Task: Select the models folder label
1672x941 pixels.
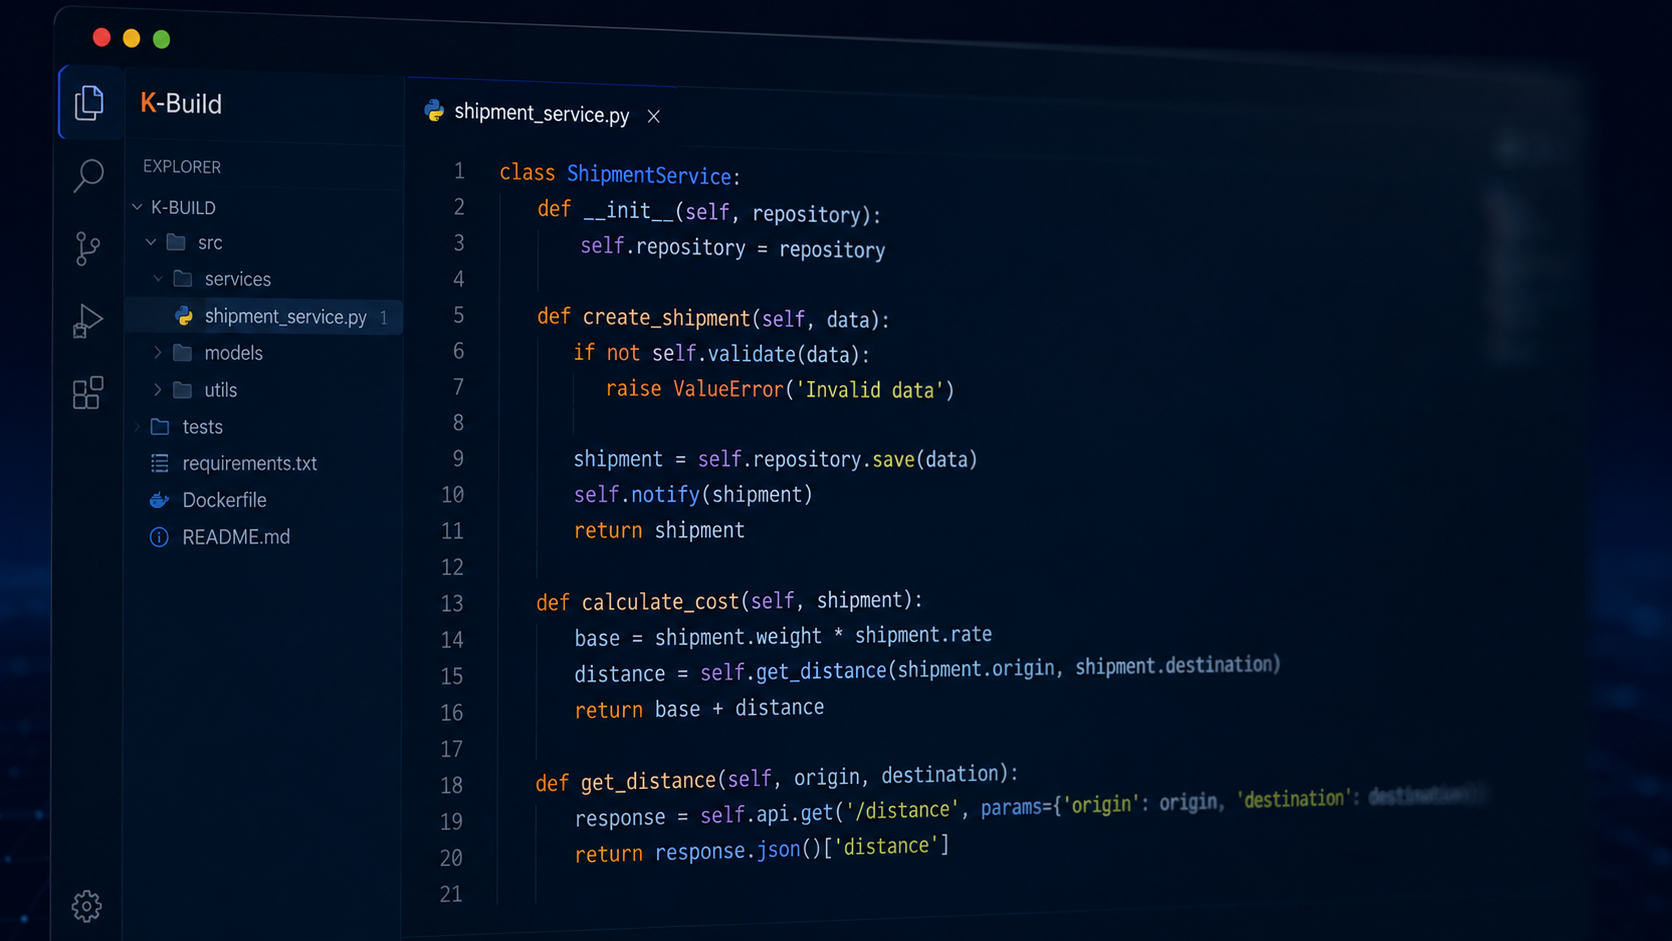Action: point(233,353)
